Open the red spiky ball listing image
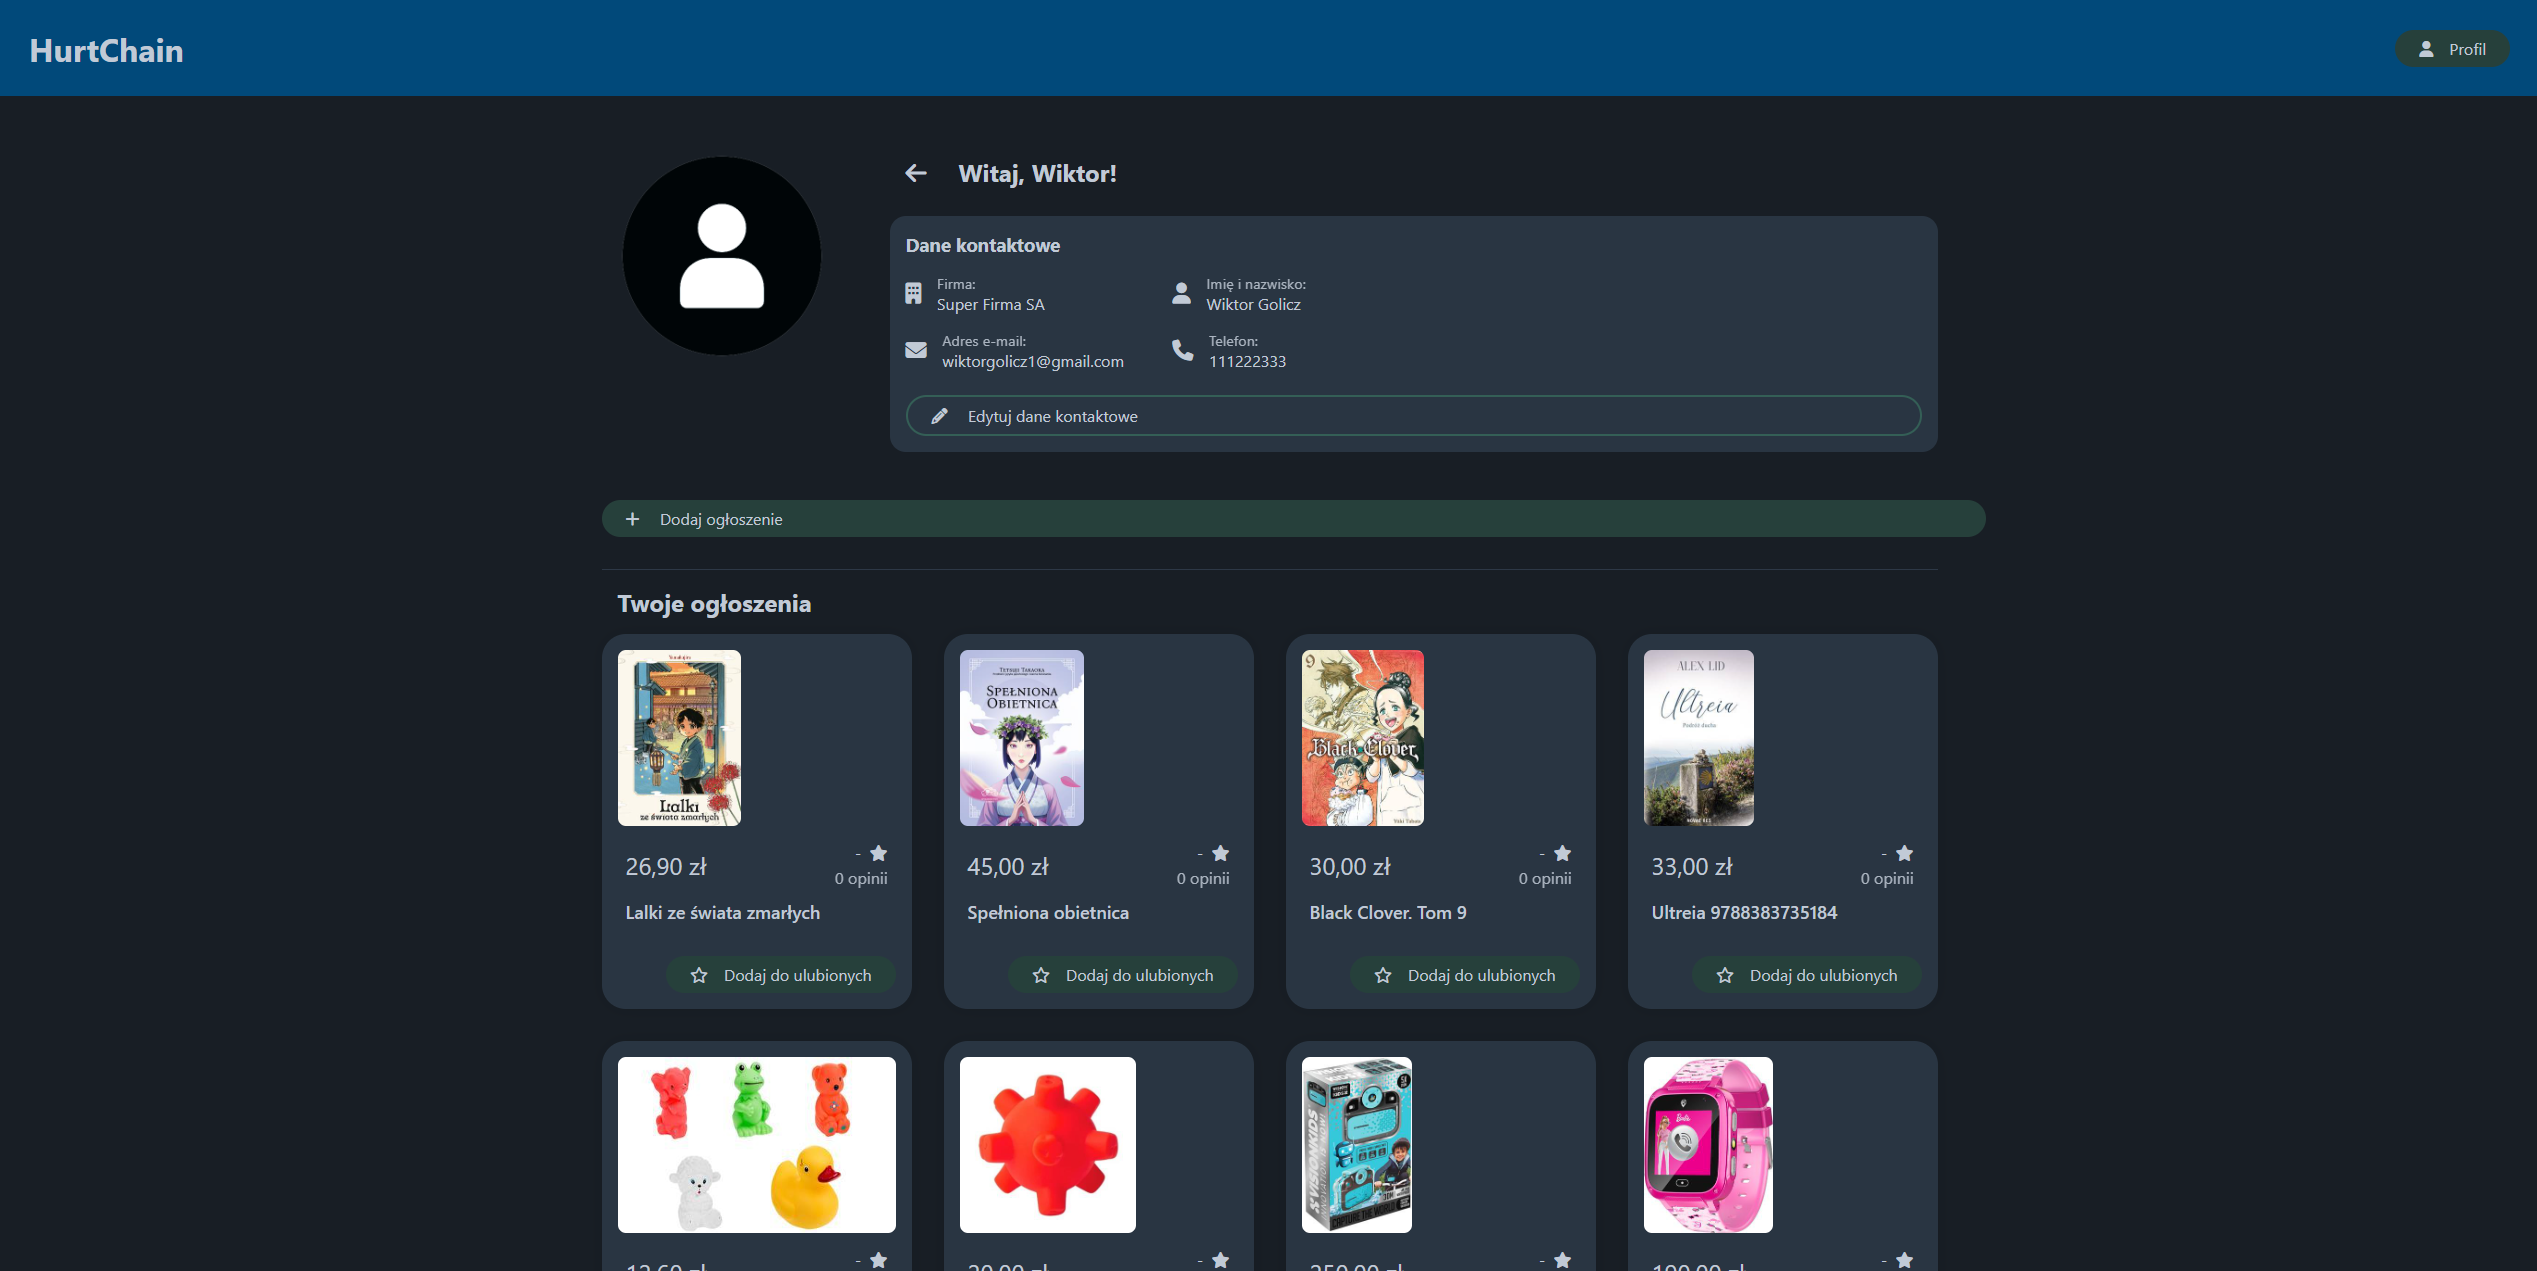Screen dimensions: 2537x1271 (x=1047, y=1145)
